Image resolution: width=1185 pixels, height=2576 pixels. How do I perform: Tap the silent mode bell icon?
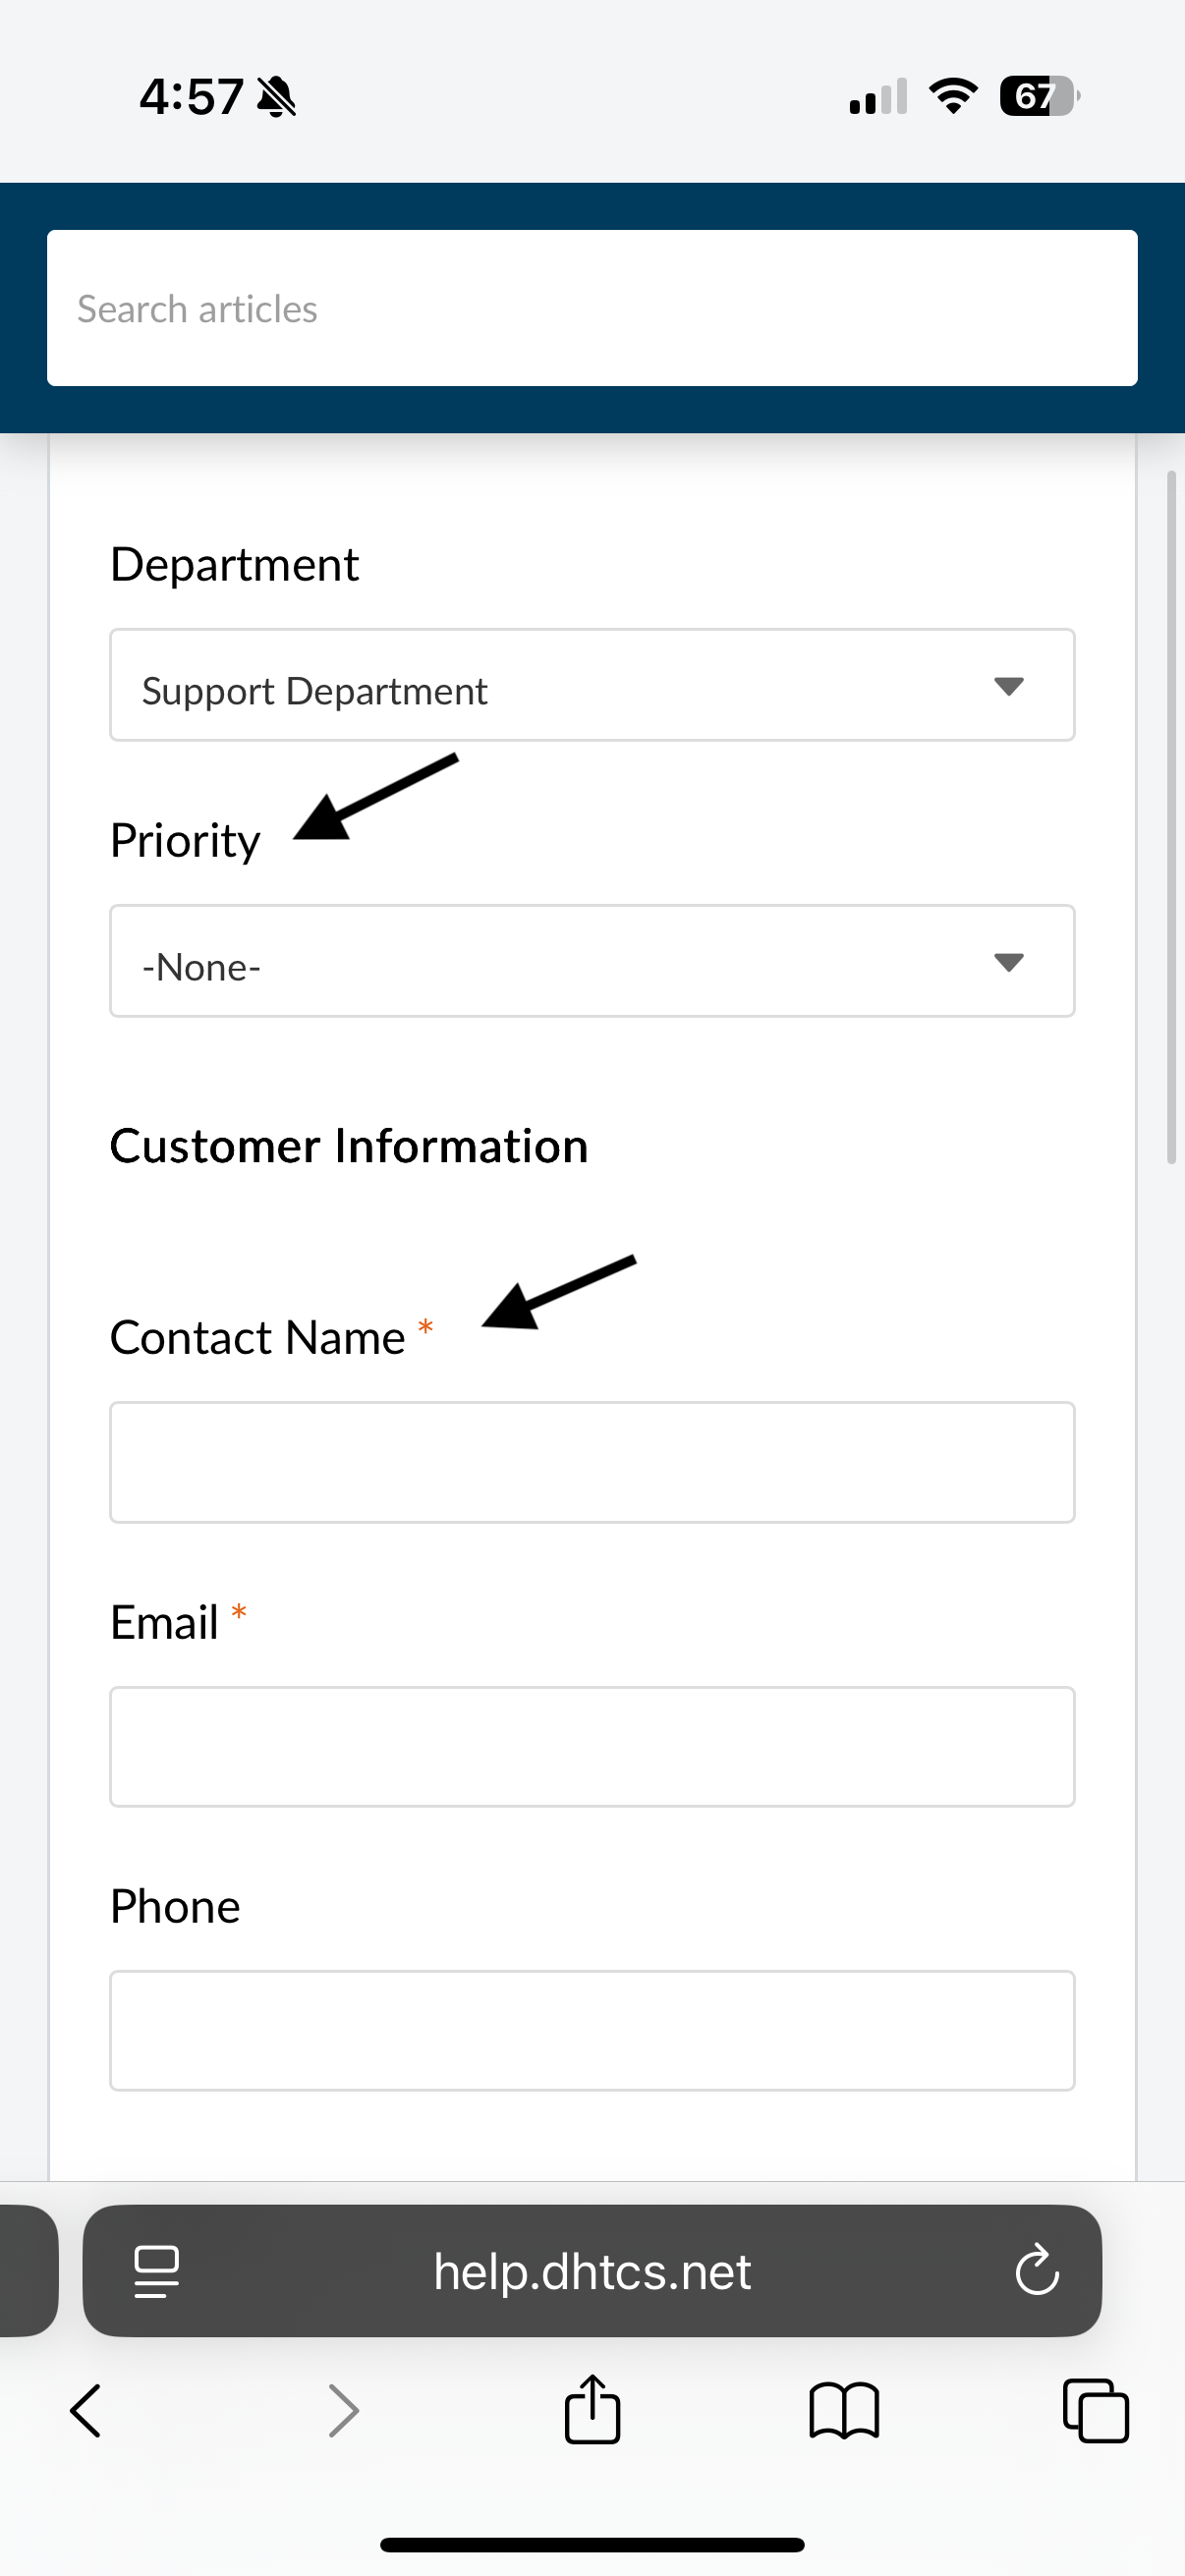coord(276,97)
